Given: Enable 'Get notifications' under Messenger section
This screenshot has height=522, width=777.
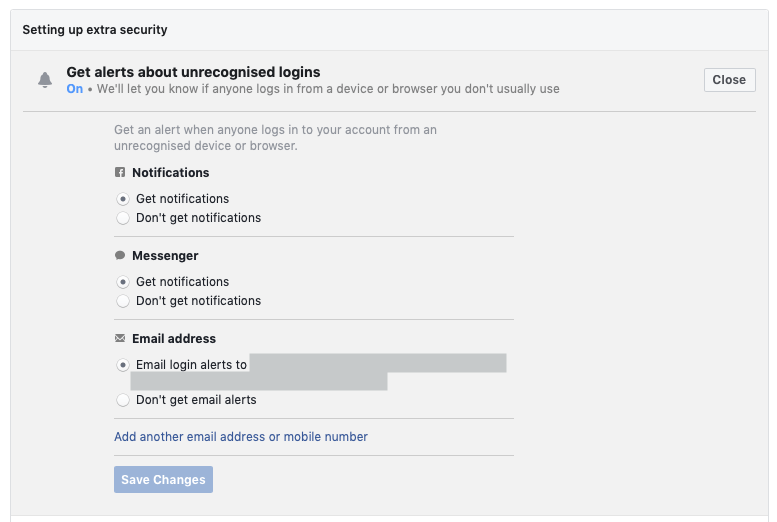Looking at the screenshot, I should [x=123, y=282].
